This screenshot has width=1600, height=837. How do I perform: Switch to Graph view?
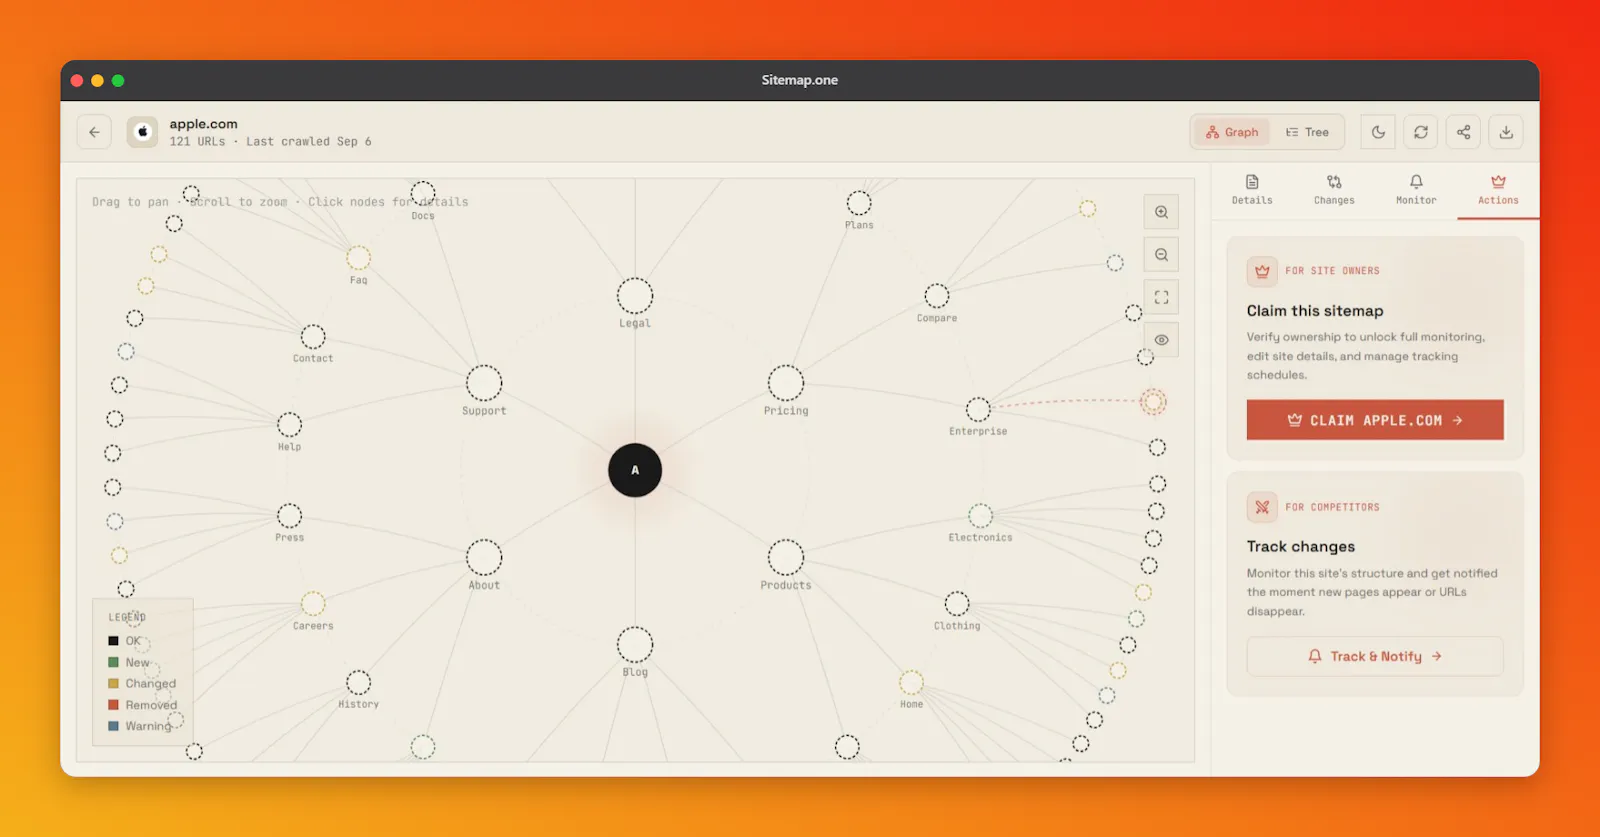point(1232,132)
